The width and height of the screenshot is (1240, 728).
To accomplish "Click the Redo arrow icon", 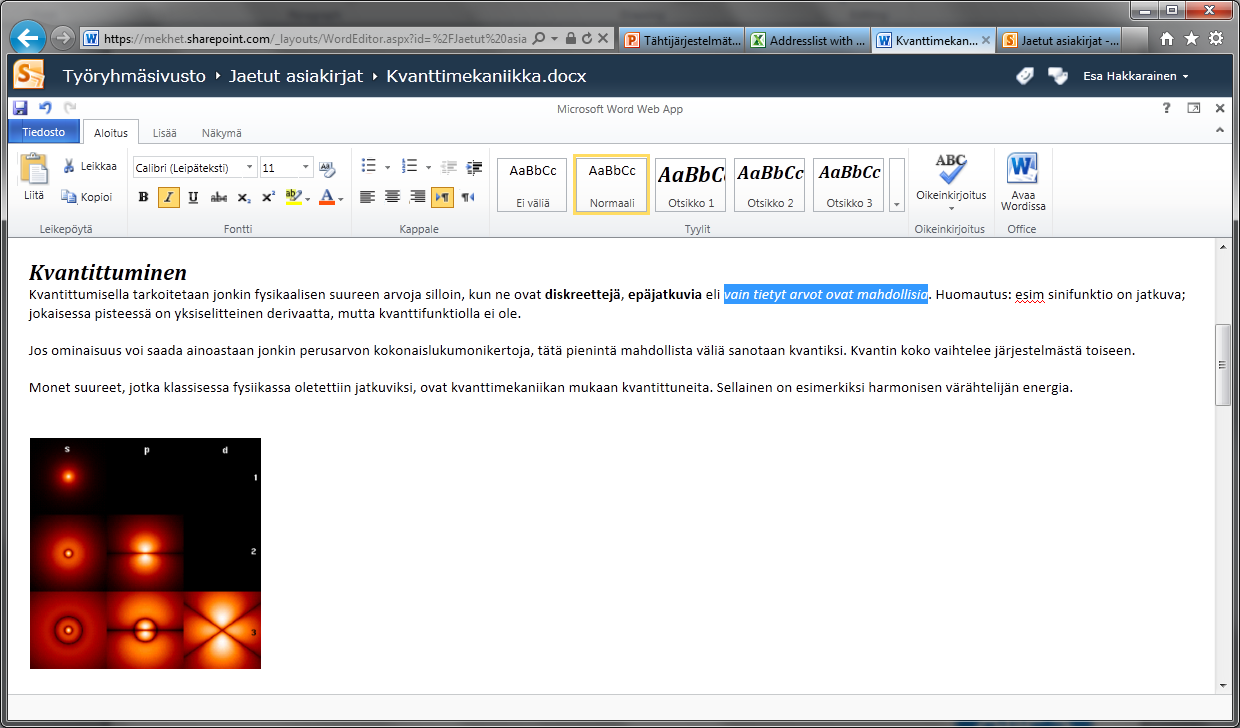I will (70, 108).
